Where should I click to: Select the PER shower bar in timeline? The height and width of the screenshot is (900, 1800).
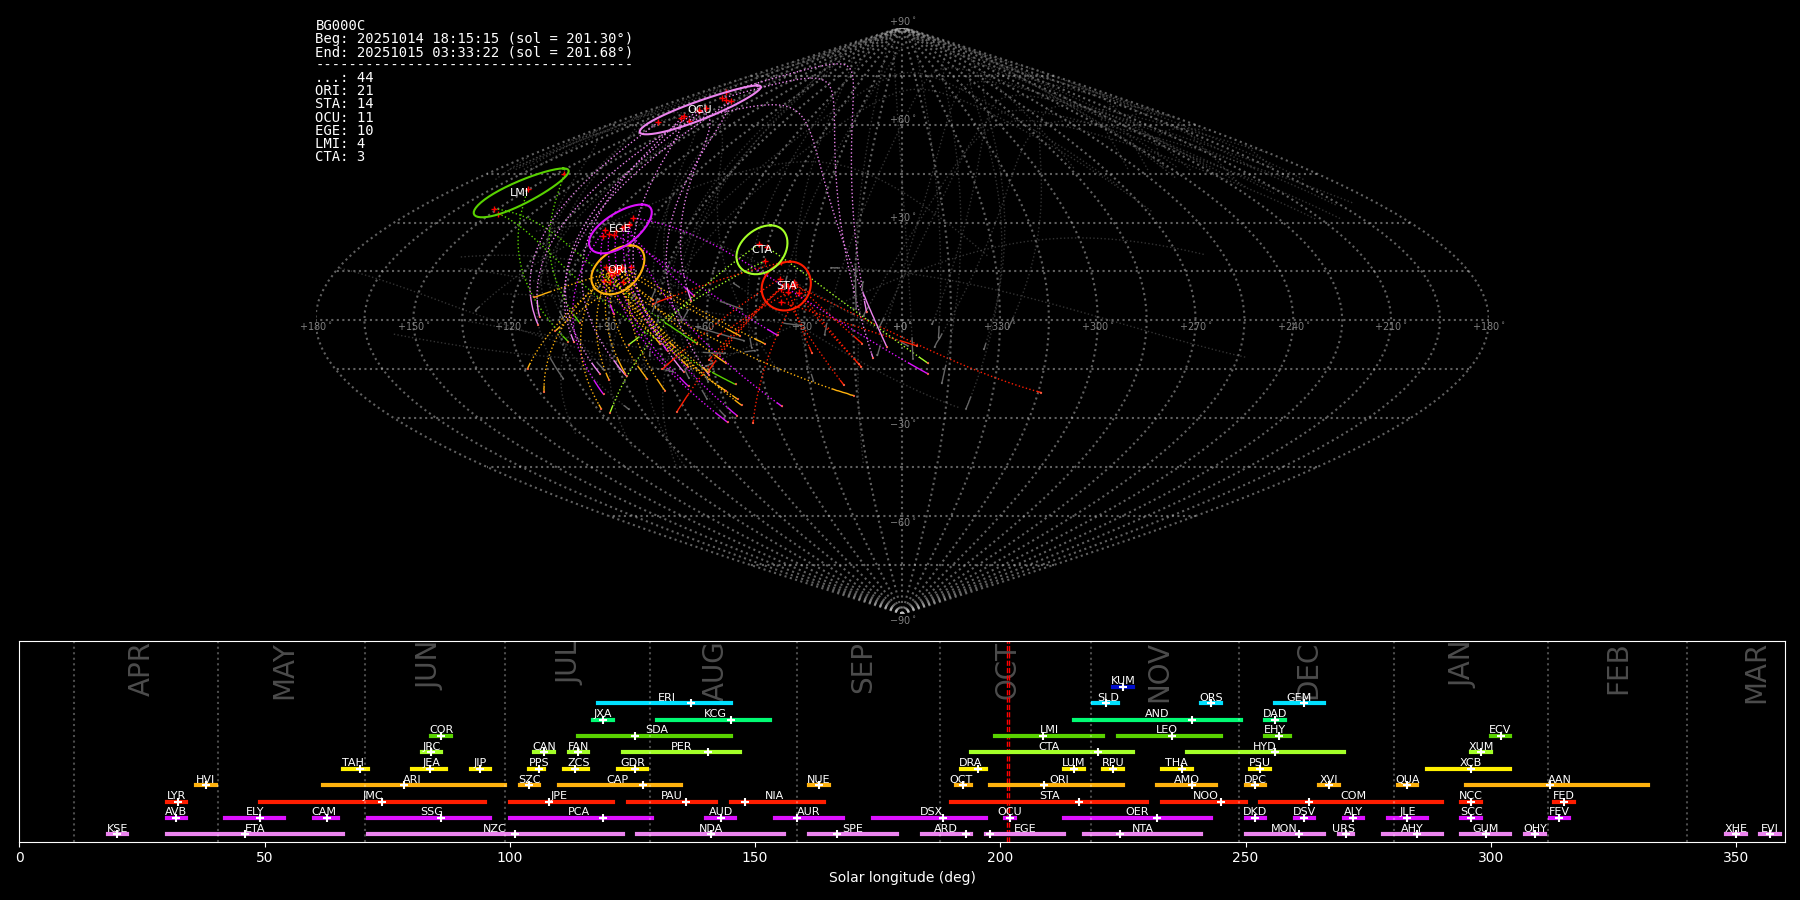pos(681,752)
